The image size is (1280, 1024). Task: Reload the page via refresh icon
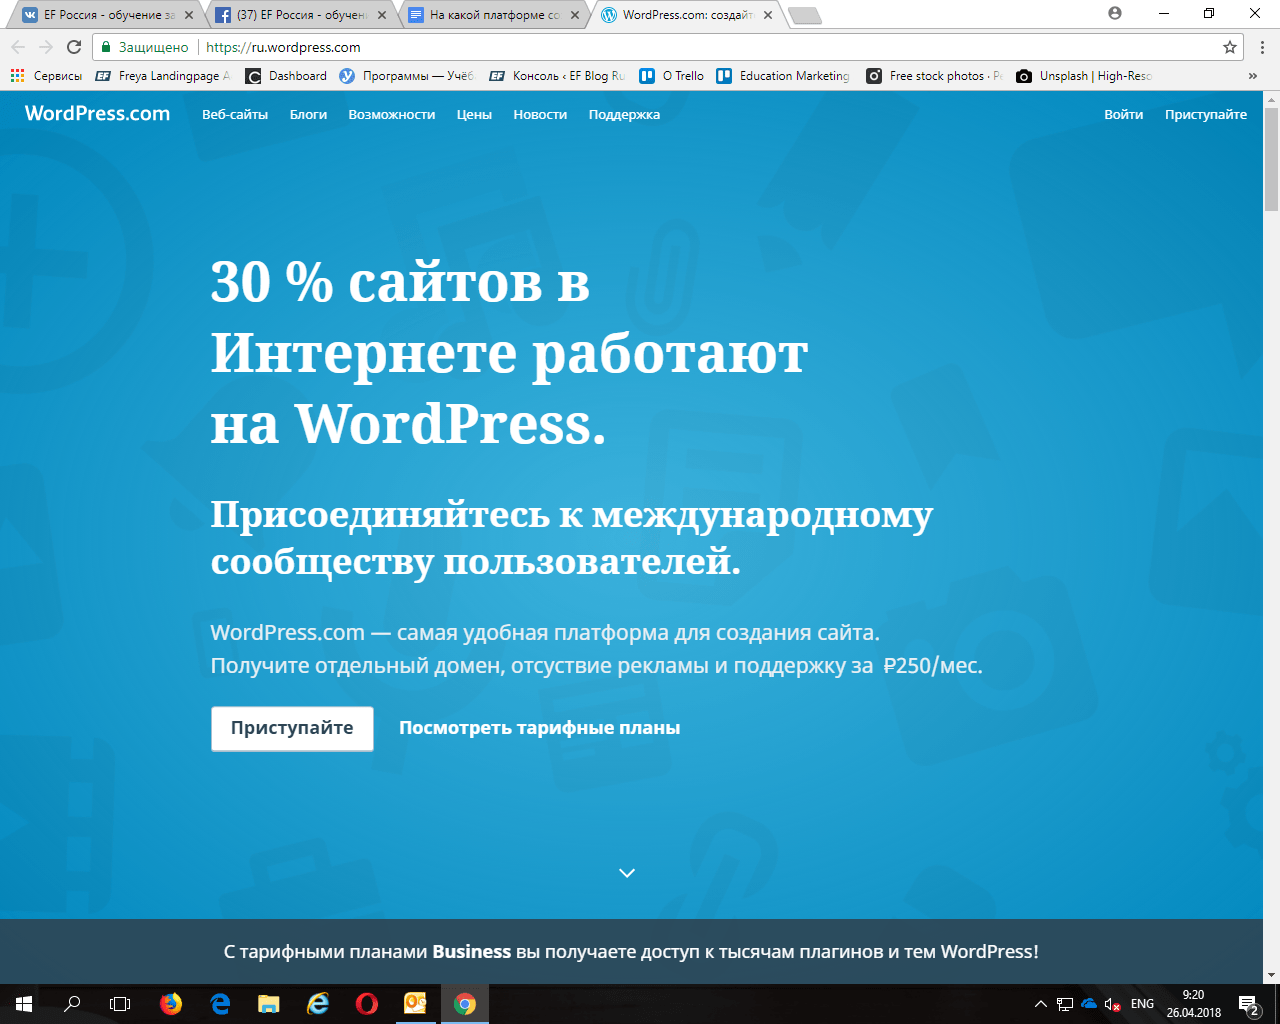(74, 46)
